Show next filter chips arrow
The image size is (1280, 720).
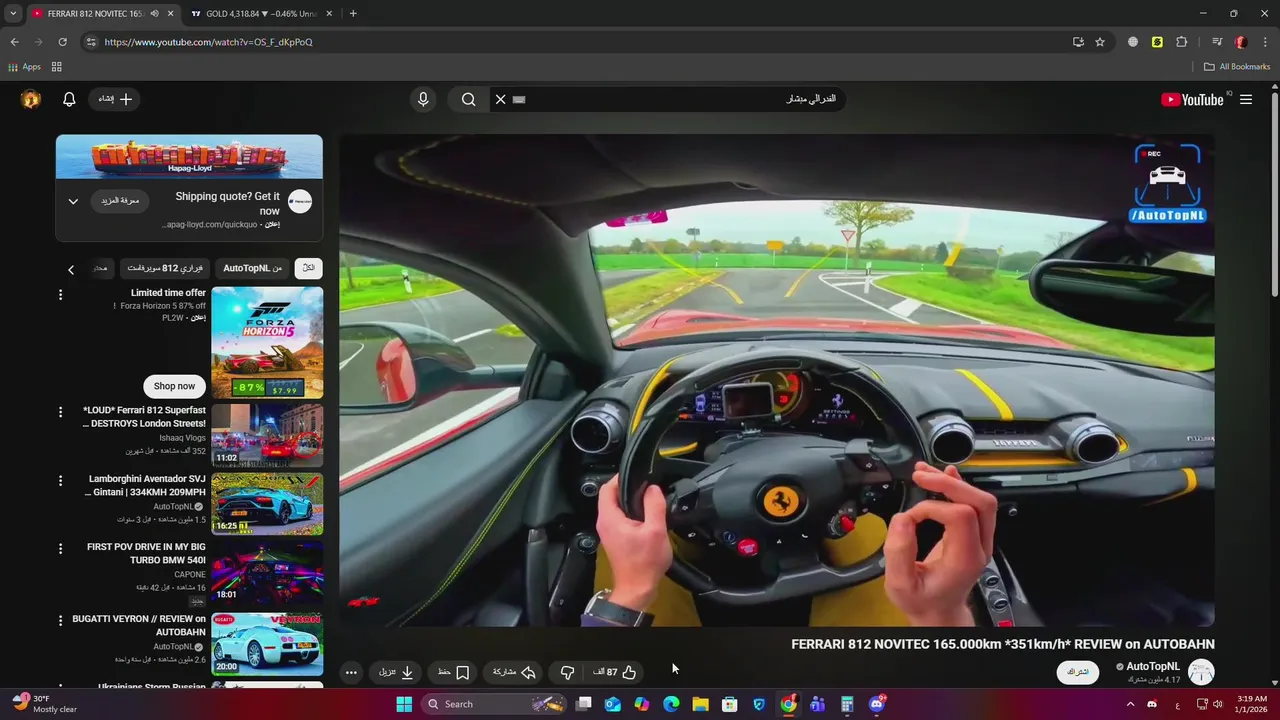point(70,269)
